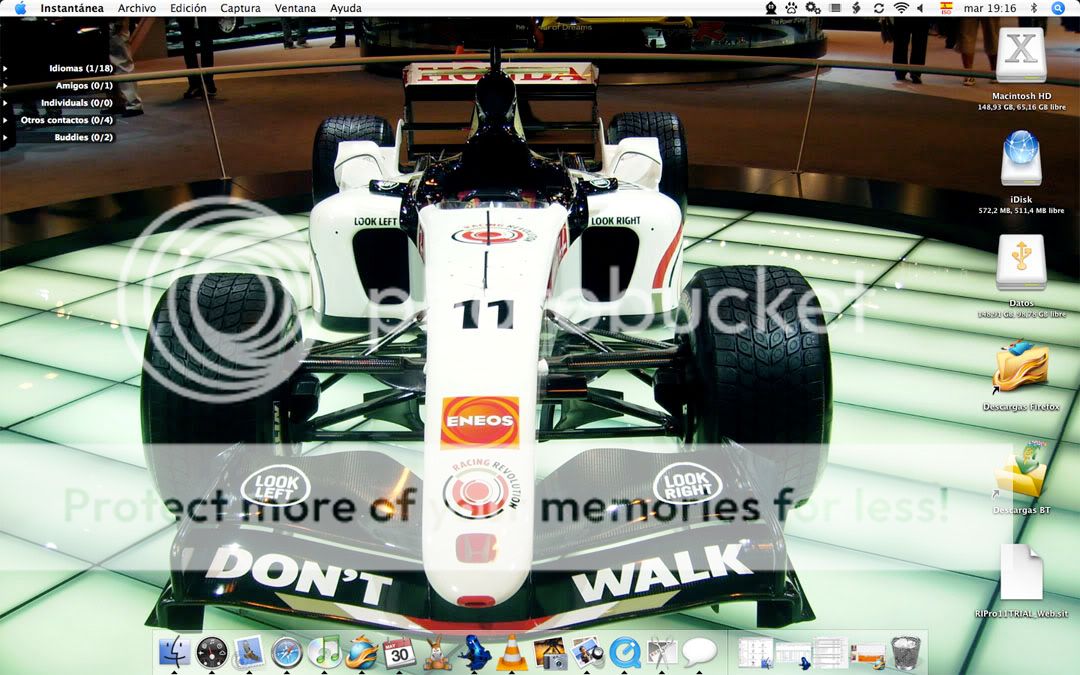Expand the Otros contactos group

coord(6,120)
